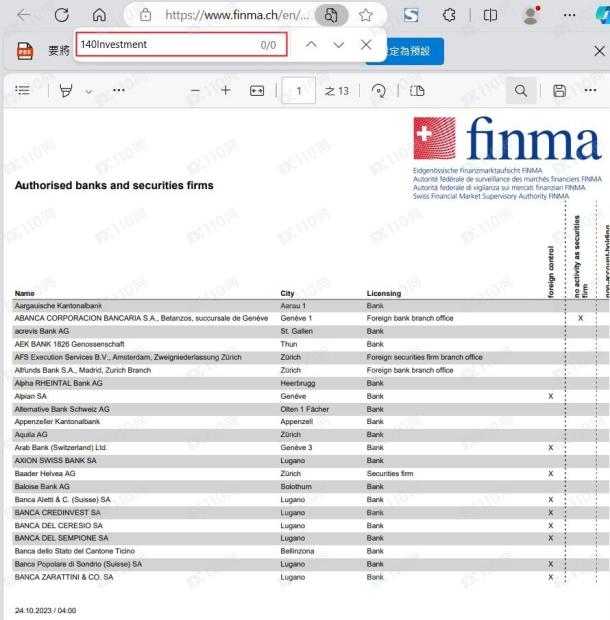Zoom in the PDF with plus

point(226,90)
